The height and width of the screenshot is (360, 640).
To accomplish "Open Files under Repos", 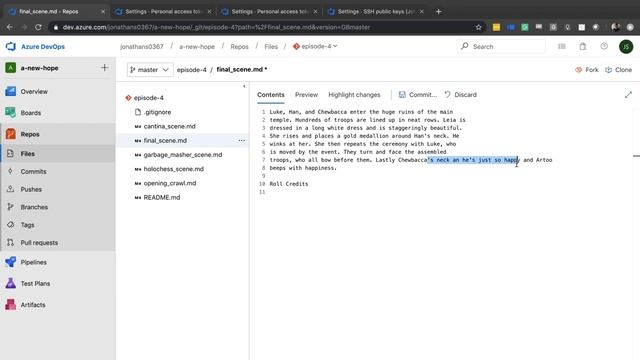I will click(x=27, y=153).
